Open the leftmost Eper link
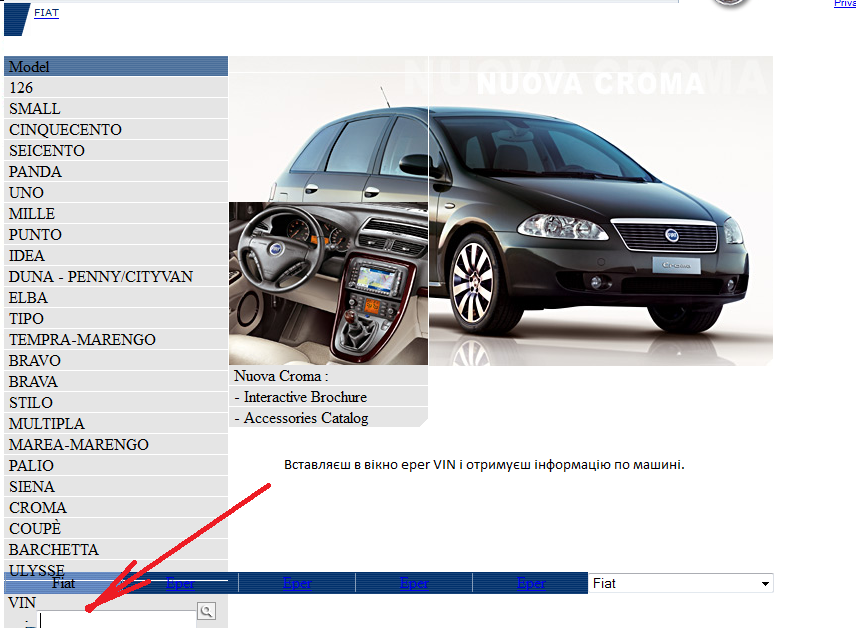The image size is (856, 628). click(x=181, y=584)
